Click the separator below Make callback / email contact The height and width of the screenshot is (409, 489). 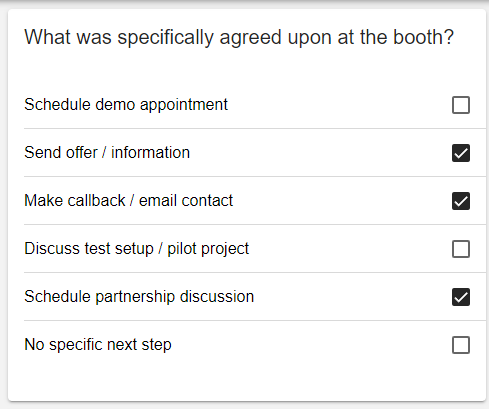(255, 224)
